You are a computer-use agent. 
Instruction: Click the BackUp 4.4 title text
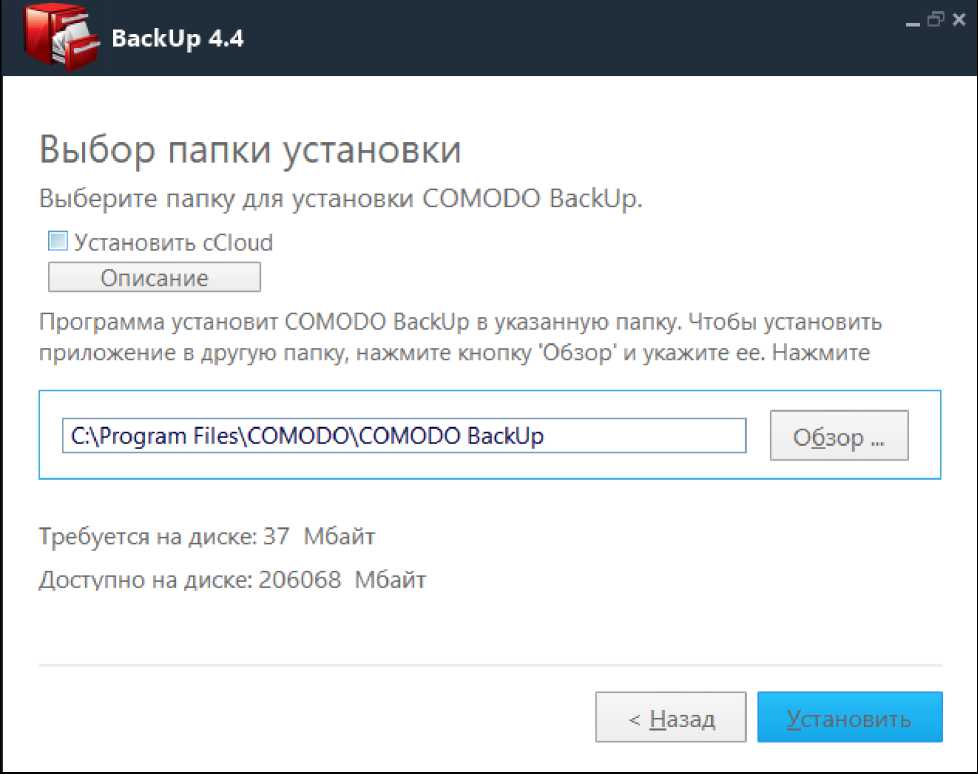coord(178,39)
